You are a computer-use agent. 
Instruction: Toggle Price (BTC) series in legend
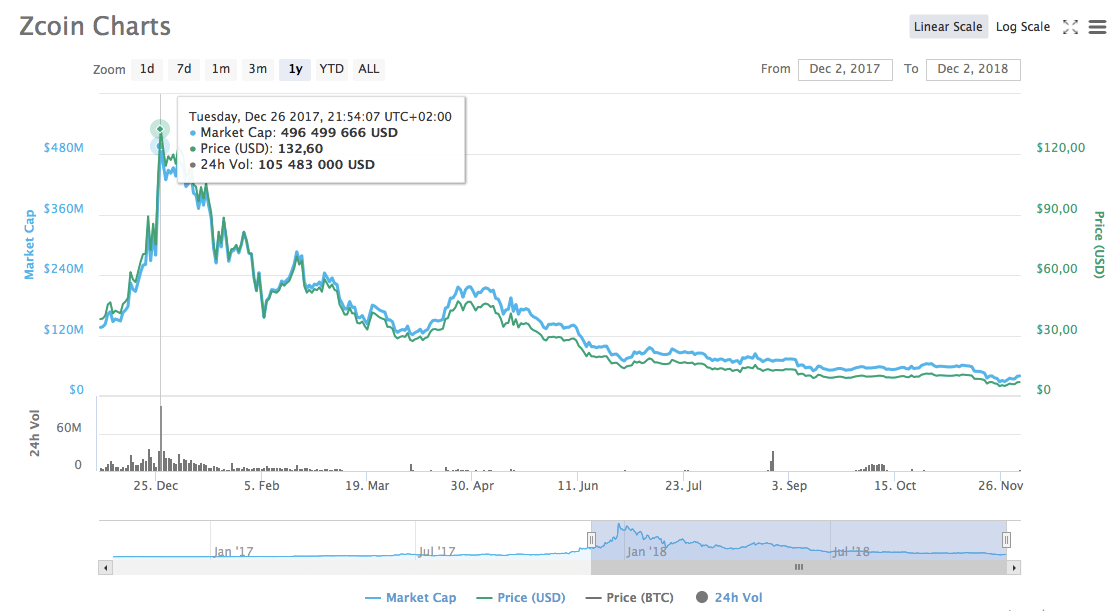click(x=629, y=597)
